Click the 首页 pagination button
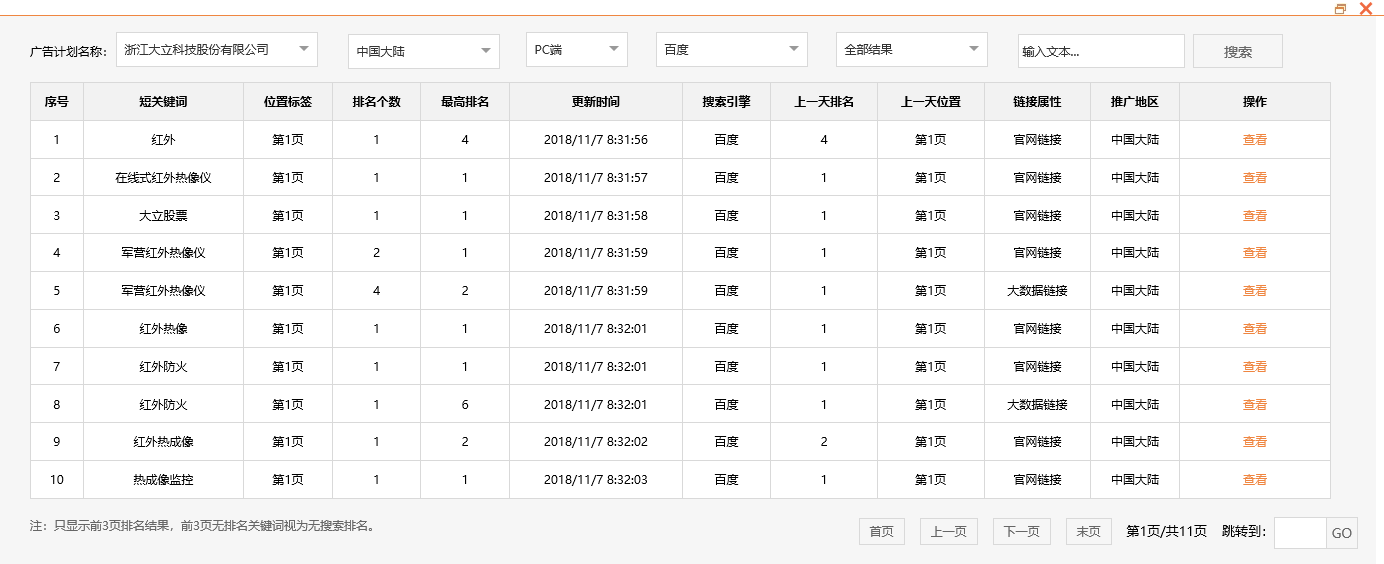This screenshot has height=564, width=1384. click(x=882, y=532)
